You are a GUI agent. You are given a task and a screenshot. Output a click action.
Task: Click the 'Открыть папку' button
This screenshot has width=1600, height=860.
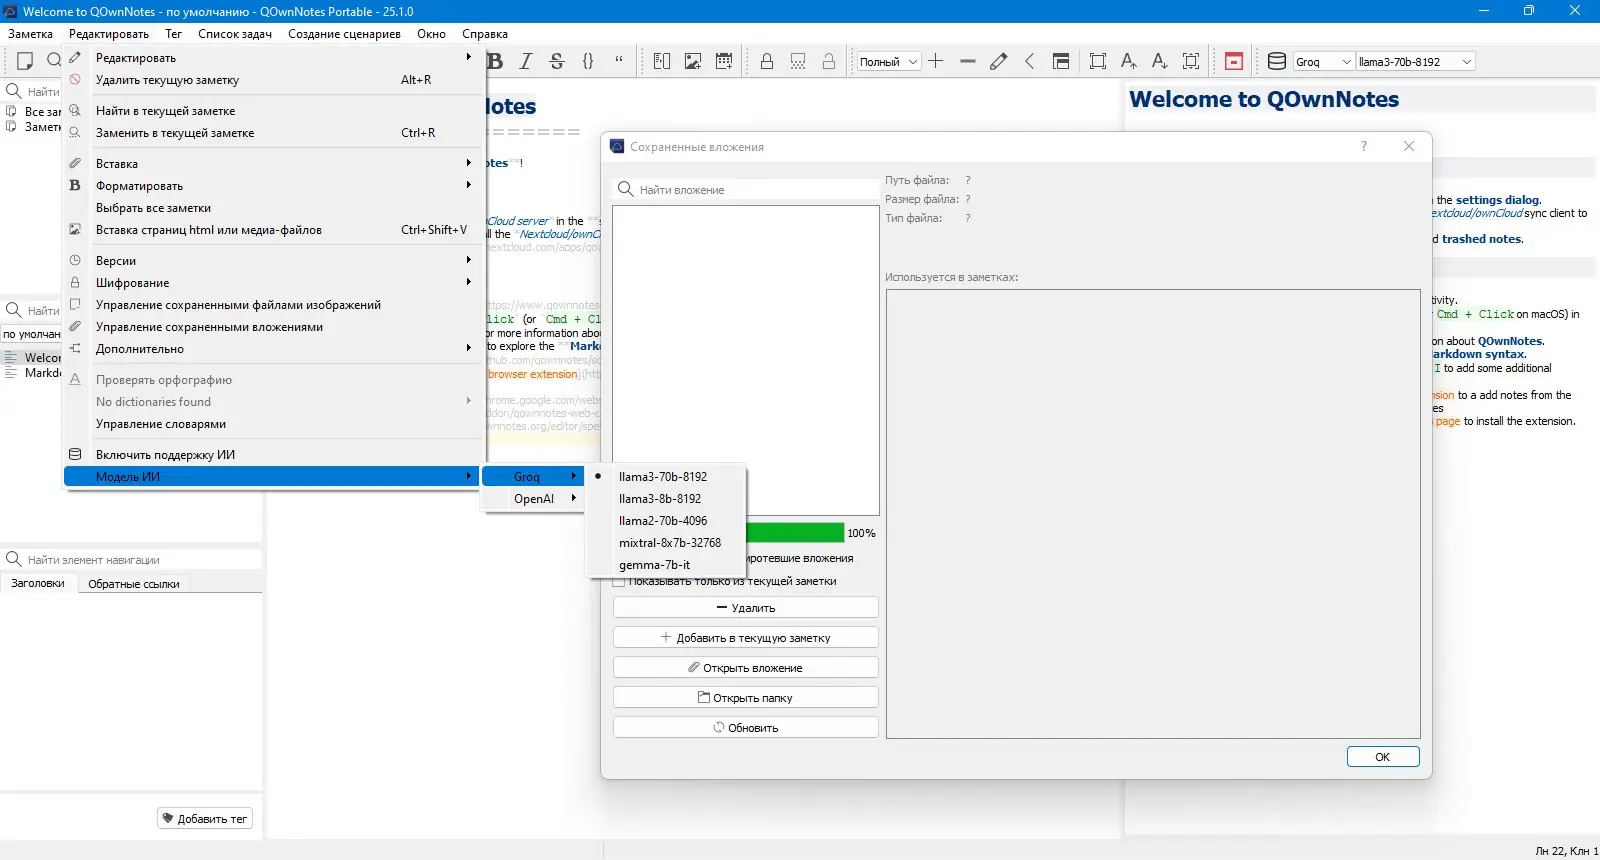(746, 697)
